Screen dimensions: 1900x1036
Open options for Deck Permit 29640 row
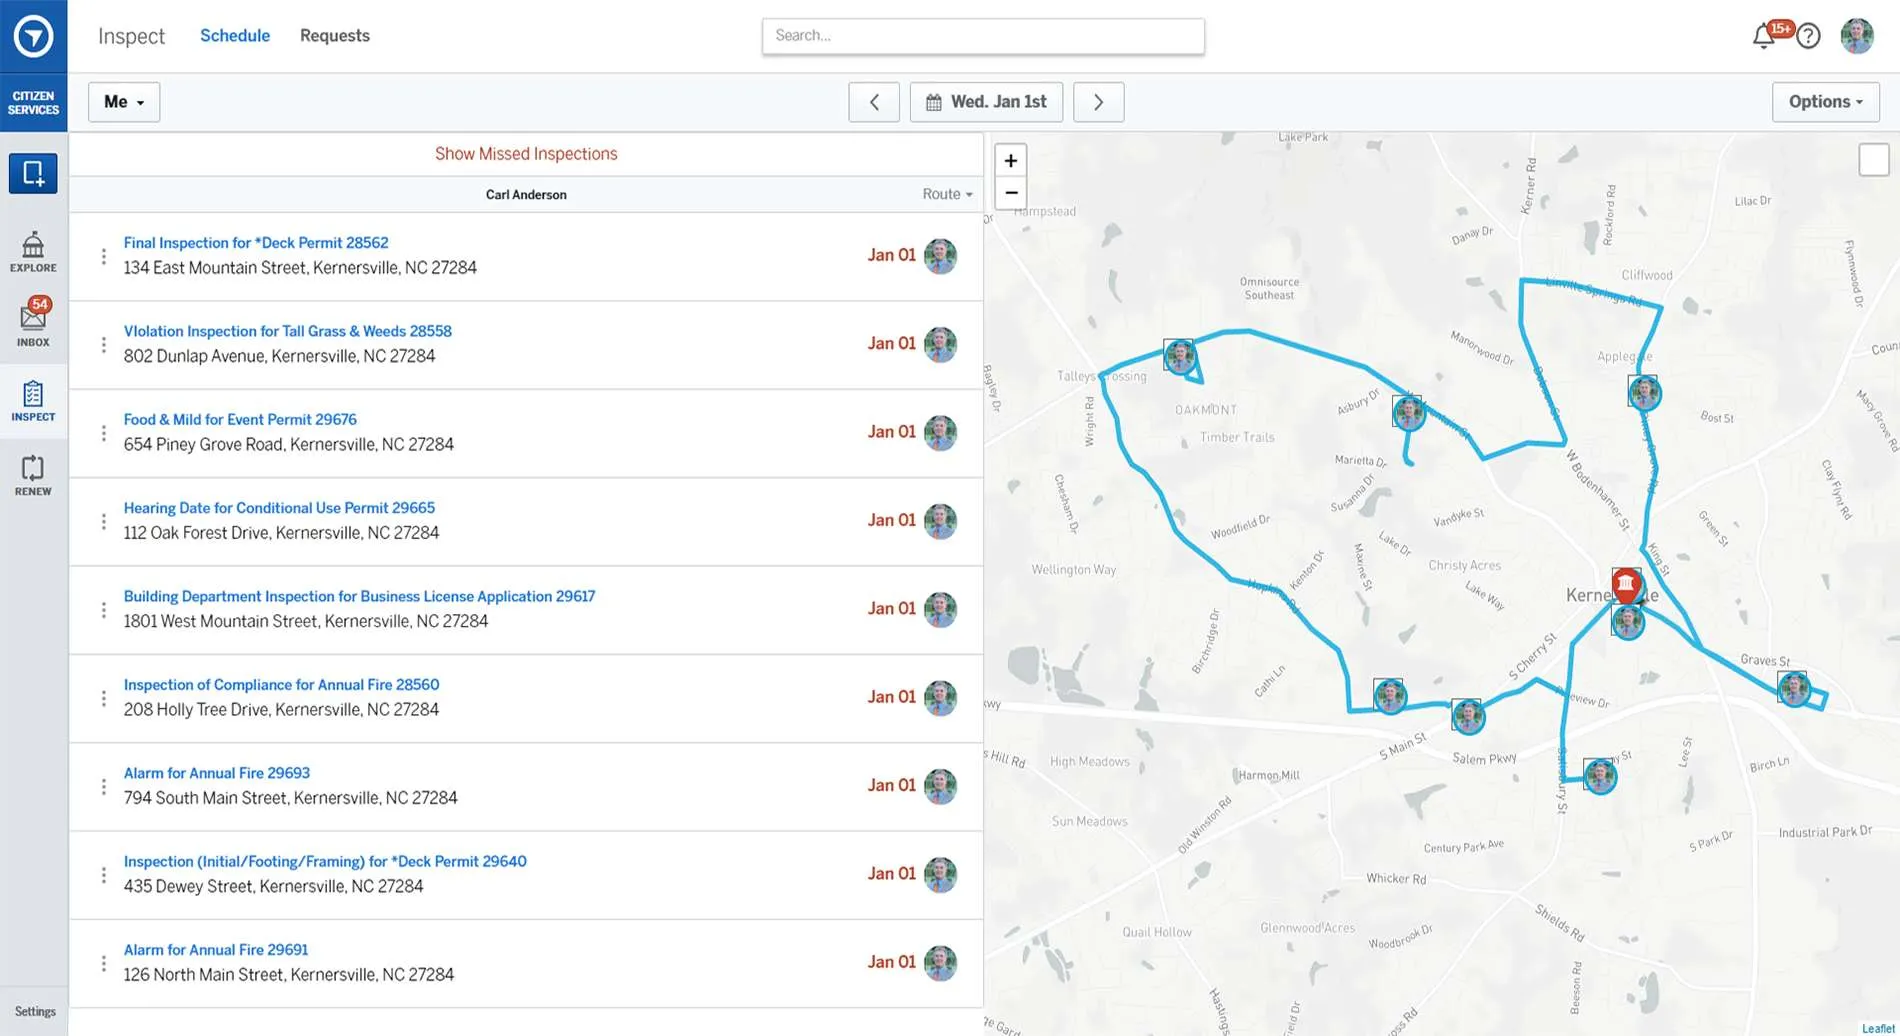103,874
